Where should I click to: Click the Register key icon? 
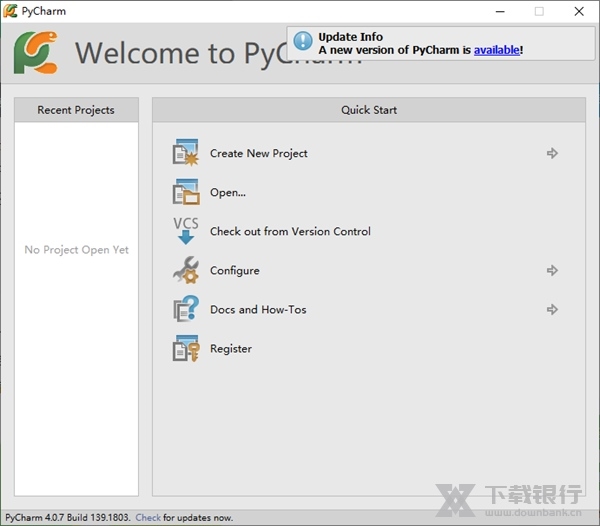click(x=186, y=349)
